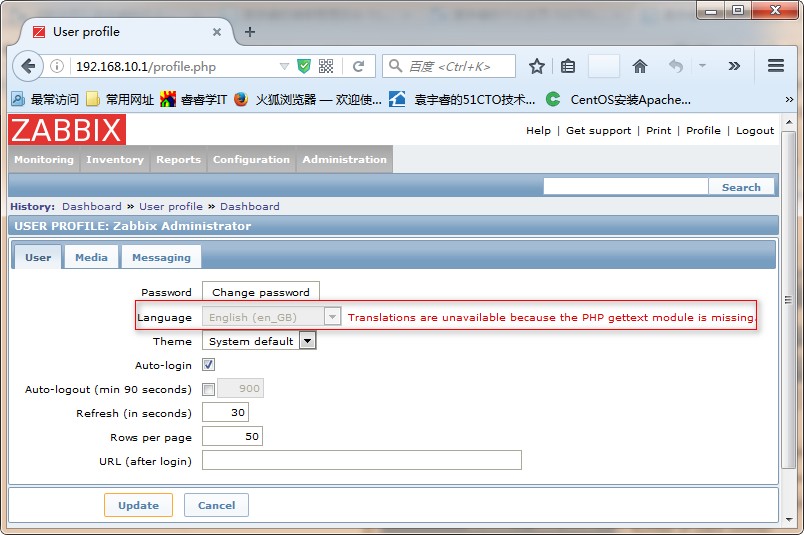The image size is (804, 535).
Task: Toggle the Auto-login checkbox
Action: click(x=209, y=365)
